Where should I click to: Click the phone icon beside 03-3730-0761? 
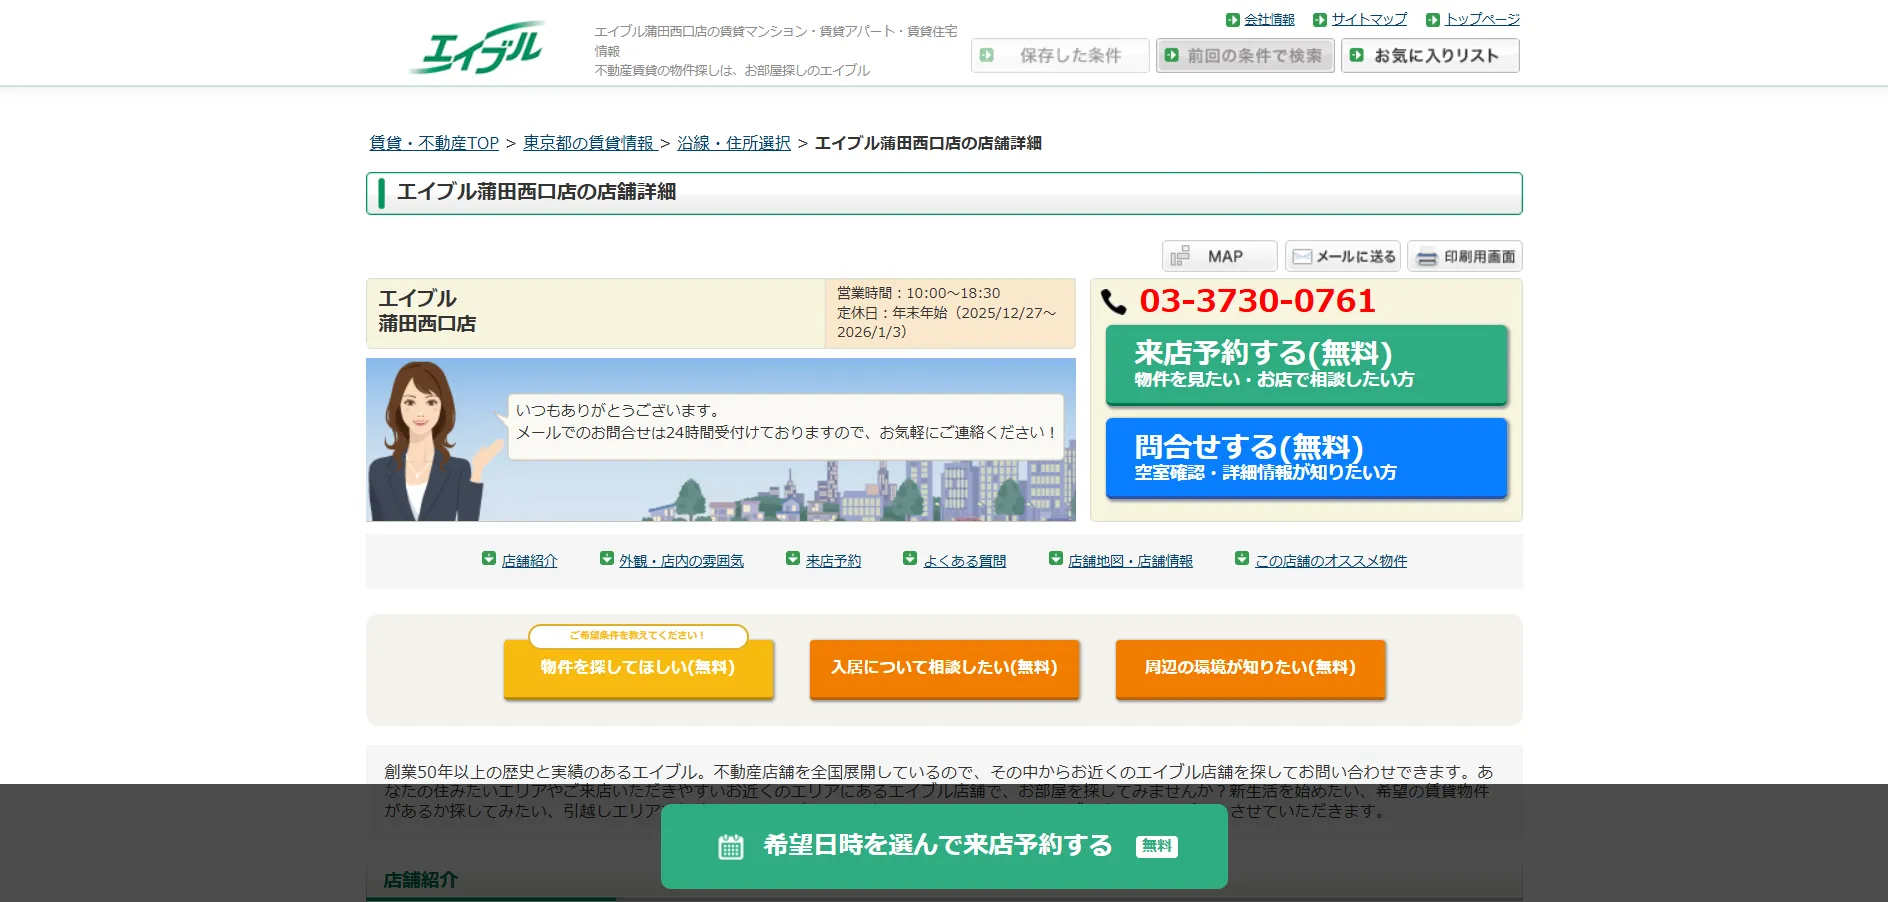coord(1113,300)
